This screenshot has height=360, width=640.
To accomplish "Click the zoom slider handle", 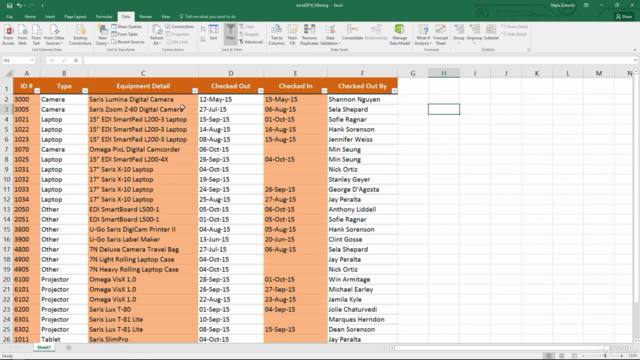I will [605, 356].
